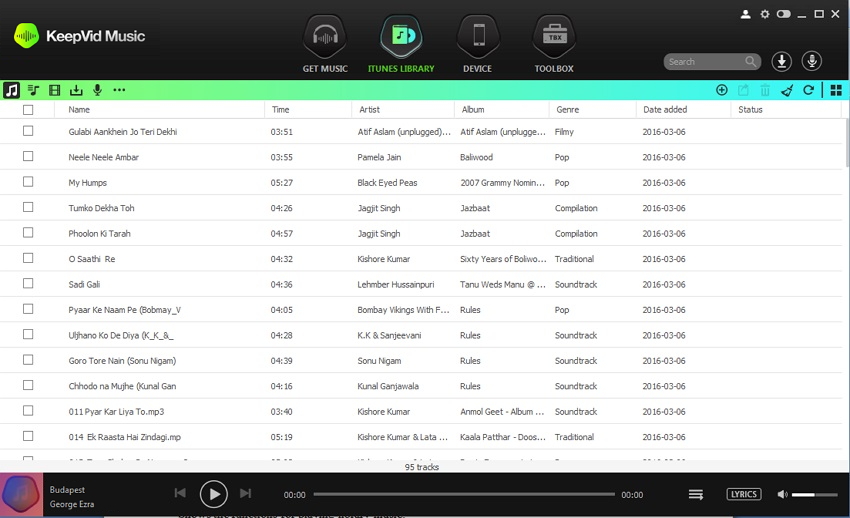Viewport: 850px width, 518px height.
Task: Open the TOOLBOX tab
Action: click(x=553, y=45)
